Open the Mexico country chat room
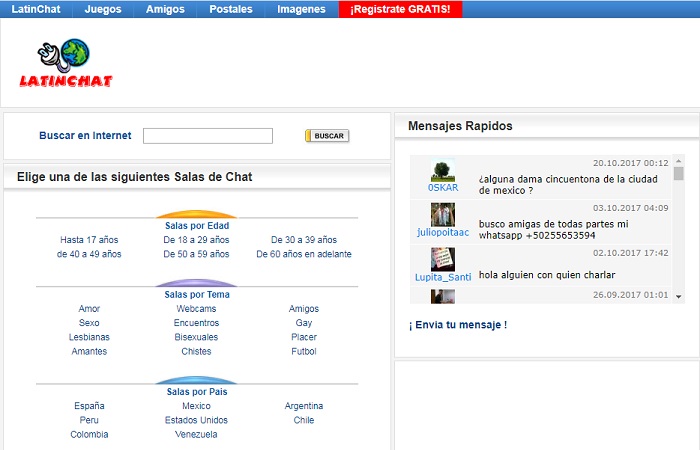 (196, 406)
